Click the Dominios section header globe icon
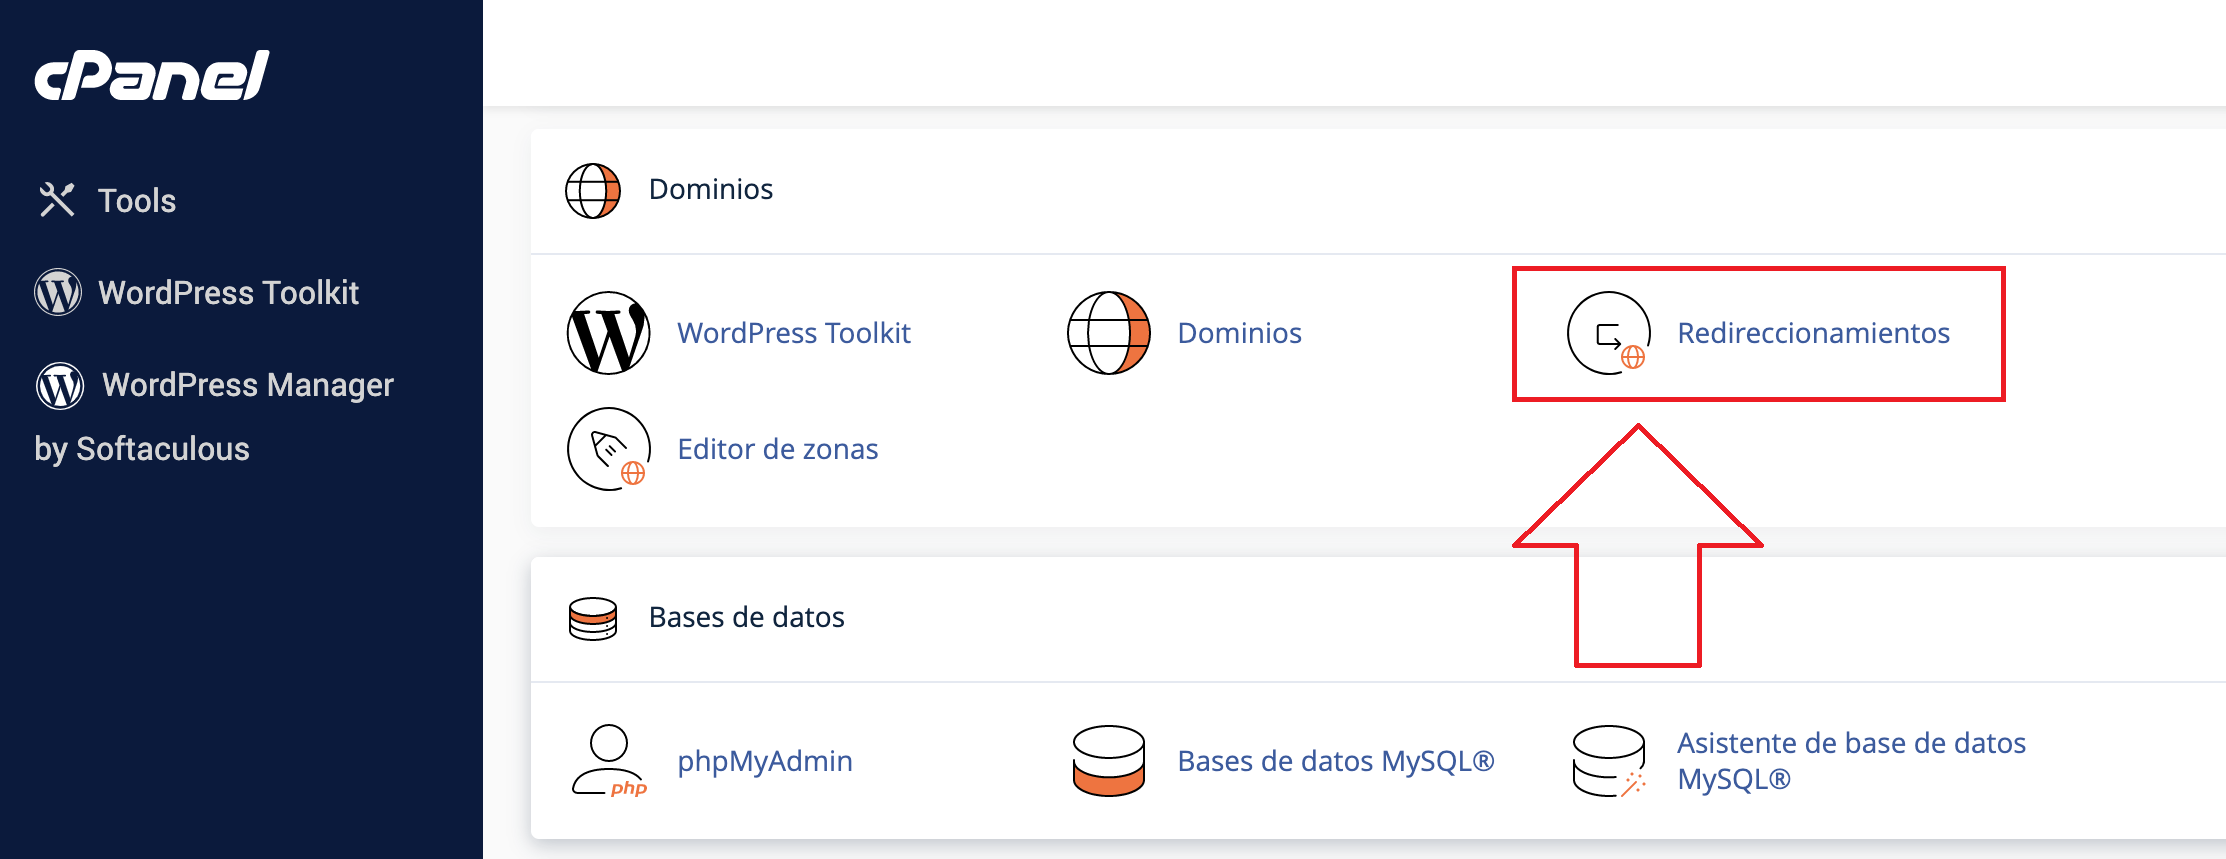Image resolution: width=2226 pixels, height=859 pixels. pyautogui.click(x=593, y=190)
